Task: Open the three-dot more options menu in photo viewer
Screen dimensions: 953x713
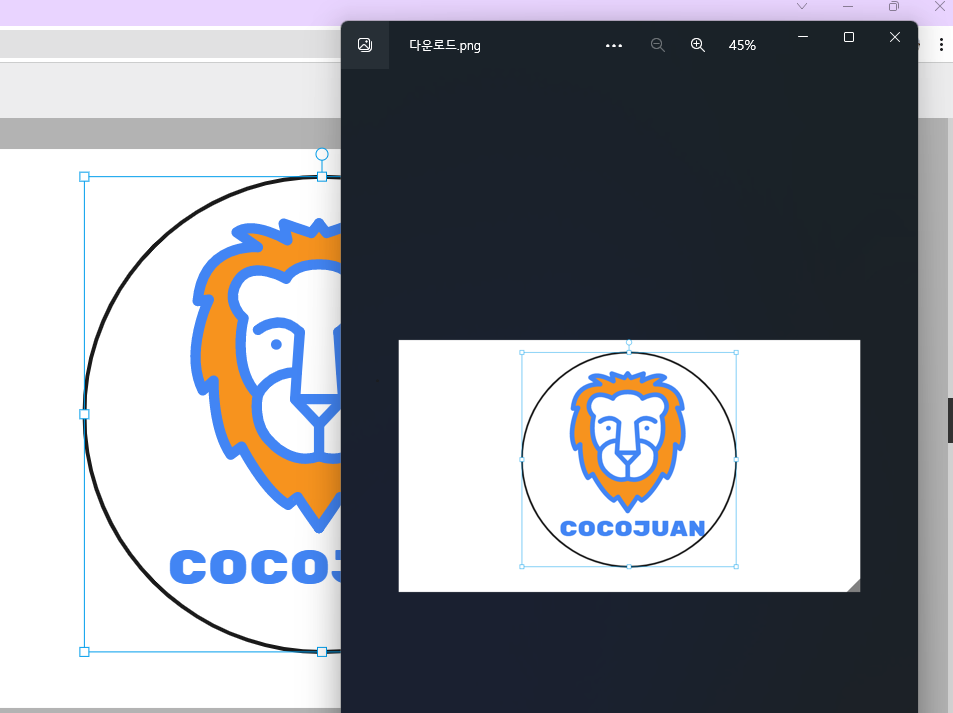Action: point(614,46)
